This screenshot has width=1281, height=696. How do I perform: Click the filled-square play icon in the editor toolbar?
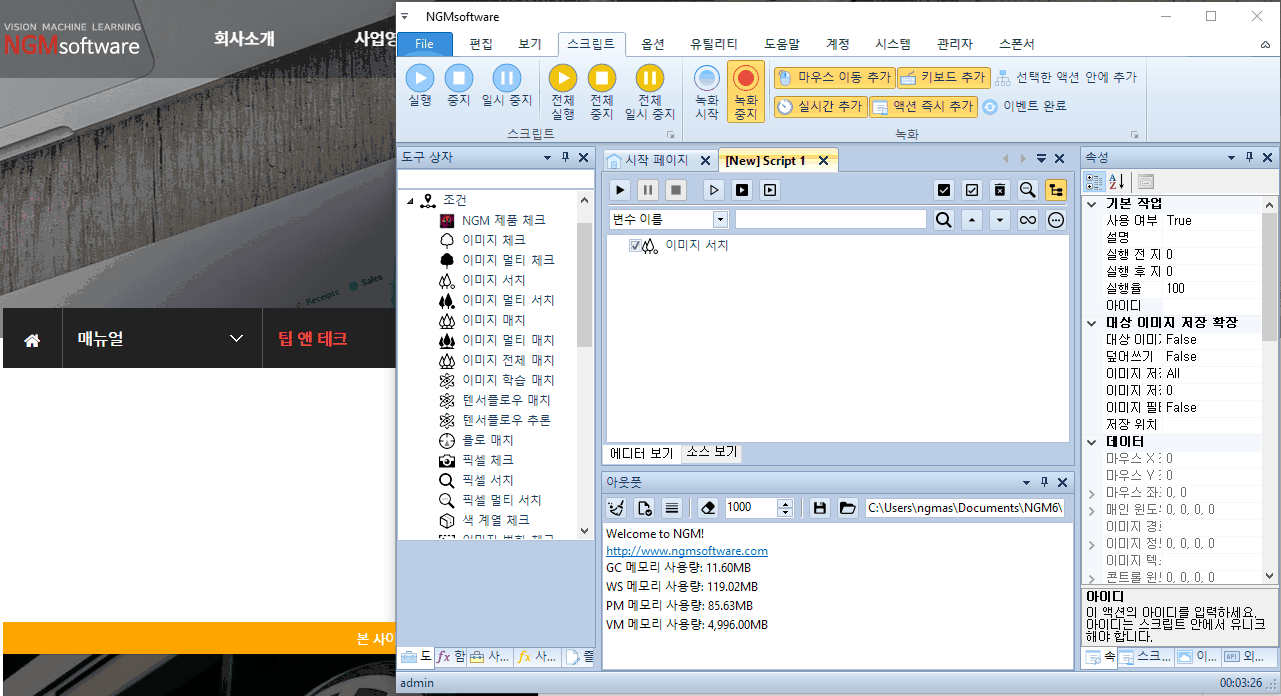[742, 189]
